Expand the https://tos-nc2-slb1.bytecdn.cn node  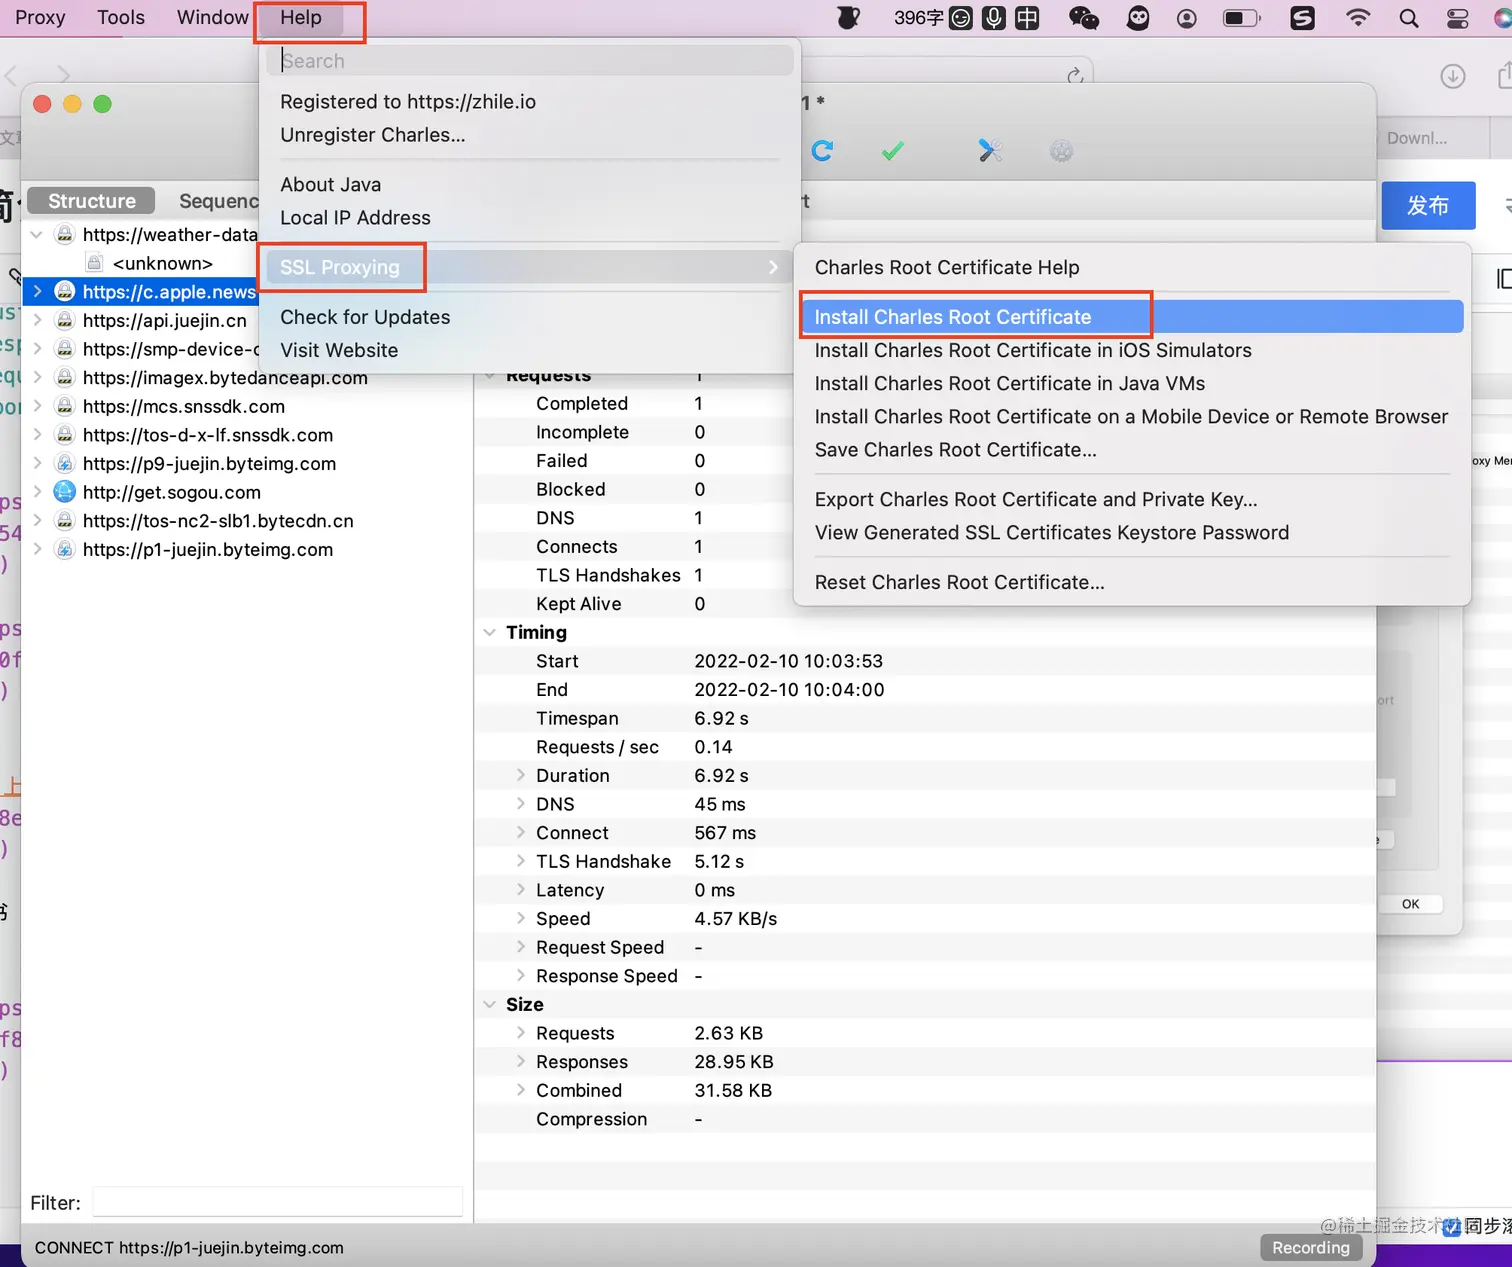(37, 520)
